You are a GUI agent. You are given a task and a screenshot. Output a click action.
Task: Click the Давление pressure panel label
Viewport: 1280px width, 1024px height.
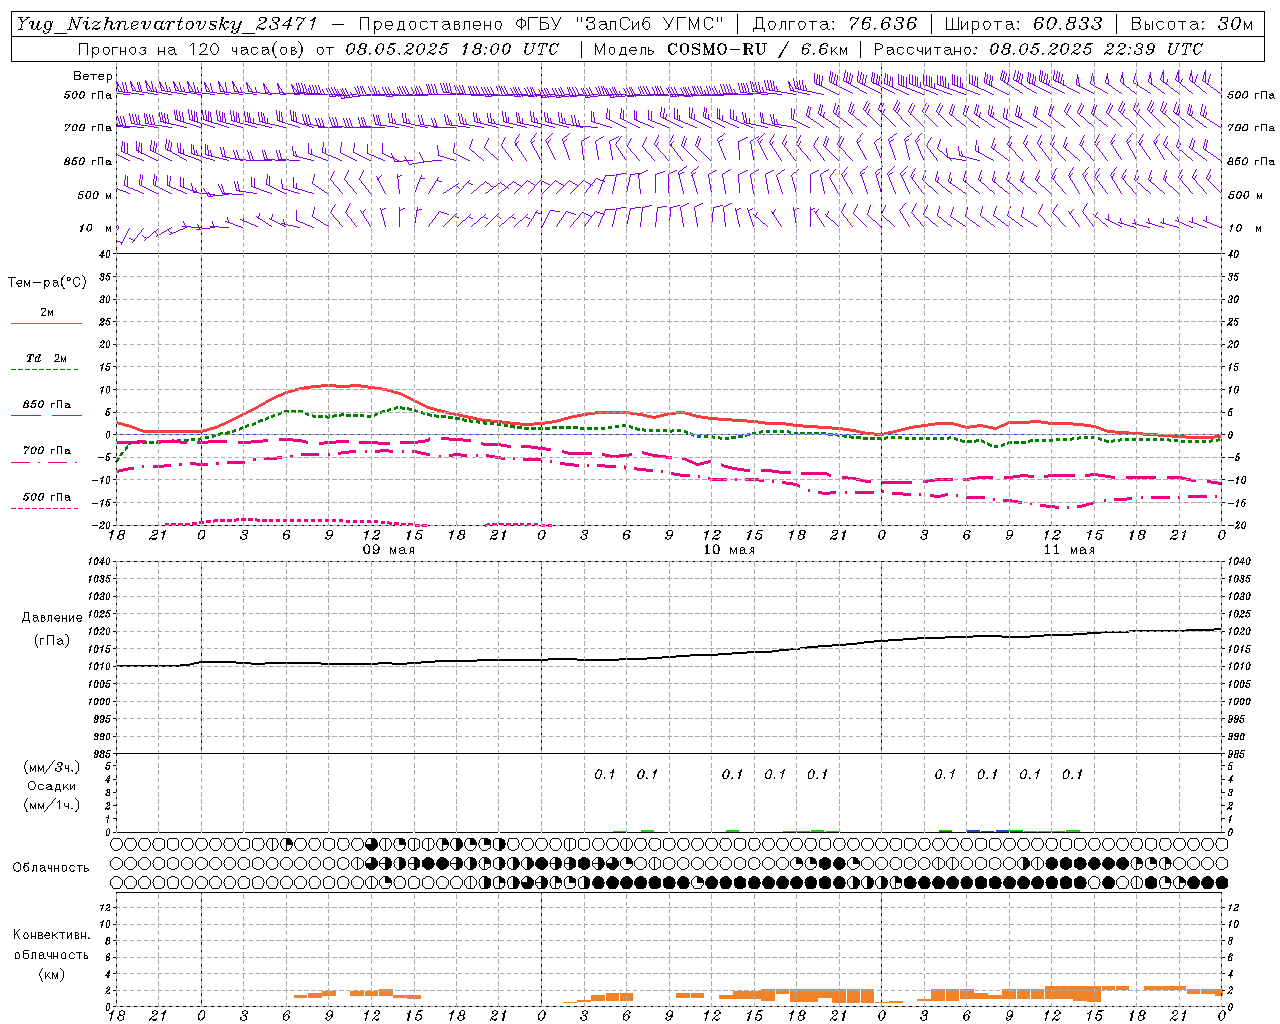pyautogui.click(x=52, y=618)
